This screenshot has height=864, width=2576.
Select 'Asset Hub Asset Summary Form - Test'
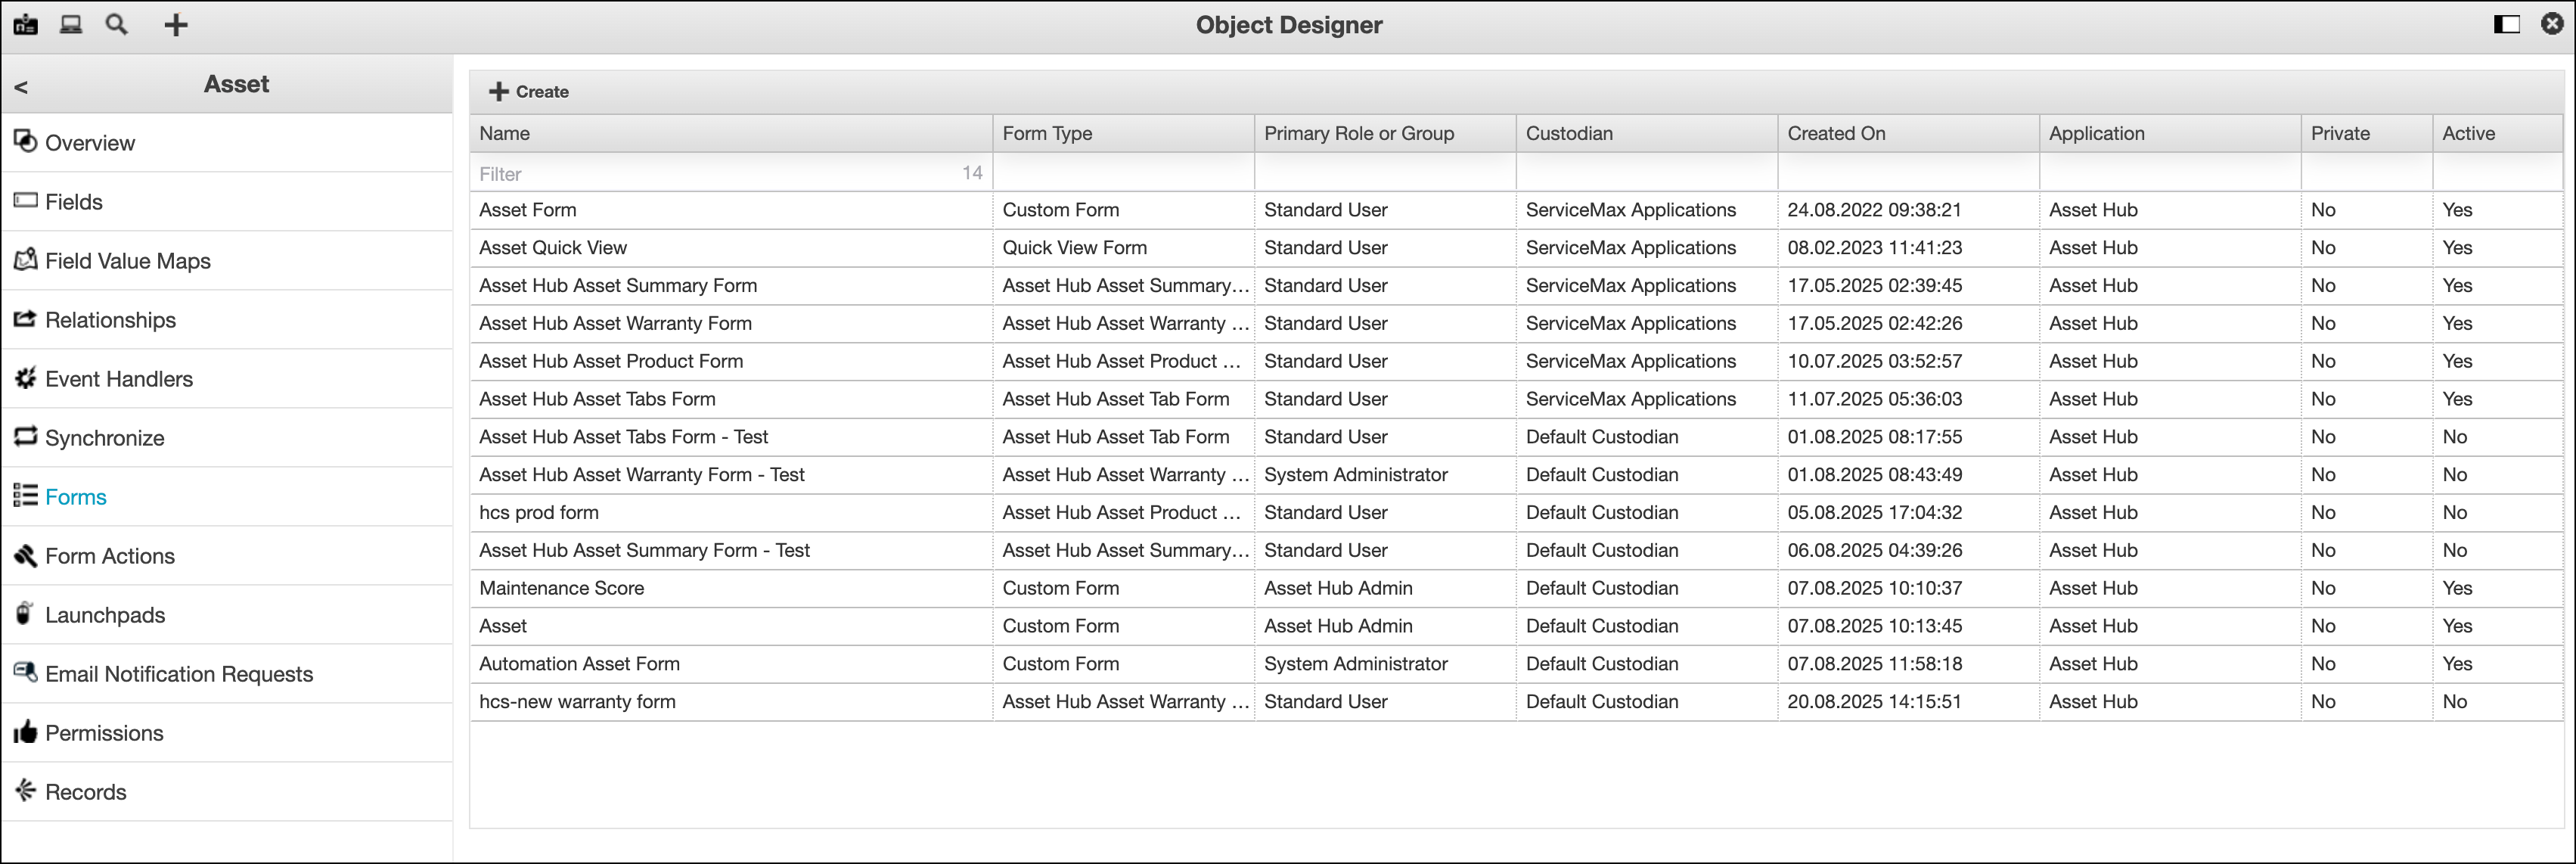coord(645,551)
